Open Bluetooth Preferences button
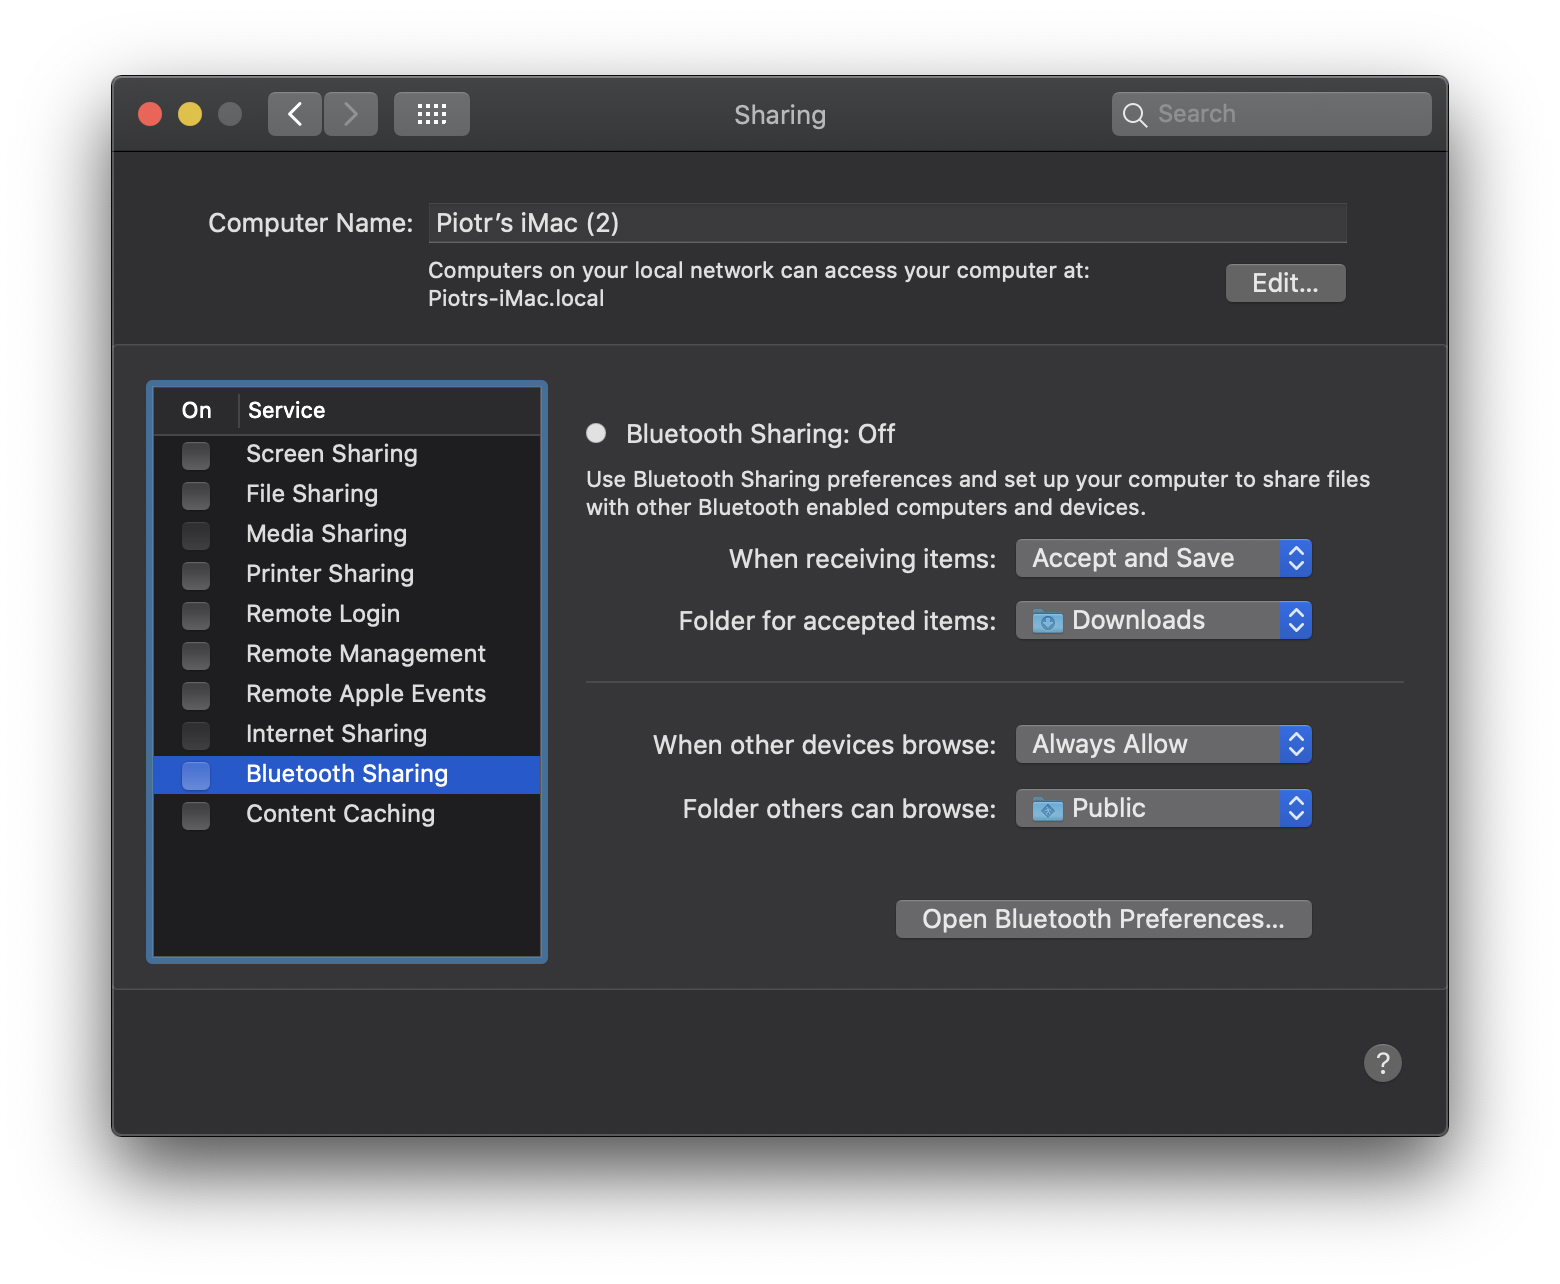The height and width of the screenshot is (1284, 1560). 1103,919
